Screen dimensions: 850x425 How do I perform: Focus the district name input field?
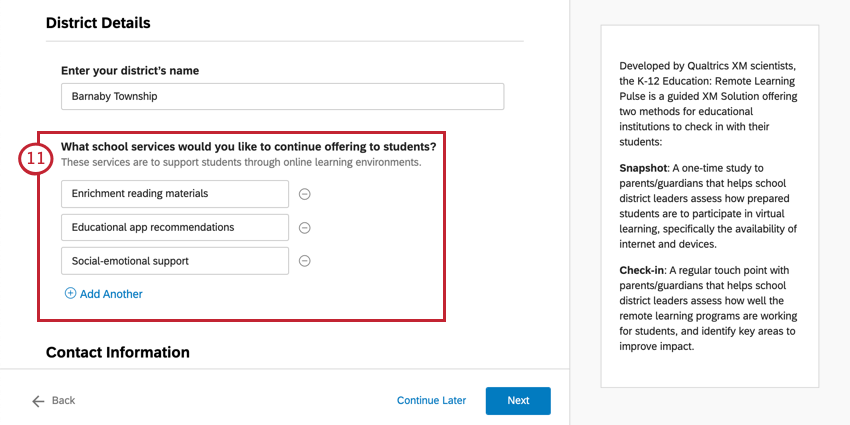pyautogui.click(x=282, y=97)
